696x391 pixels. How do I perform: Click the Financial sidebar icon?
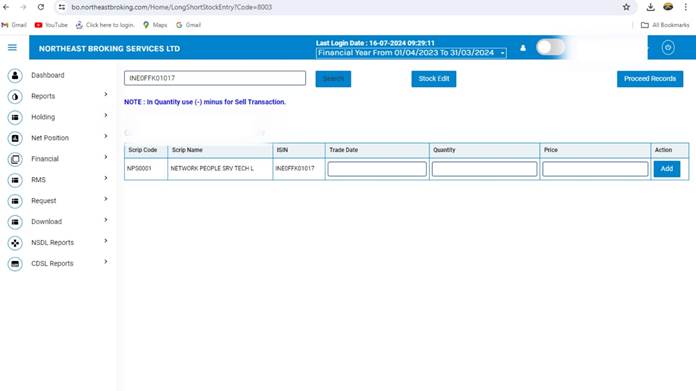pyautogui.click(x=15, y=159)
